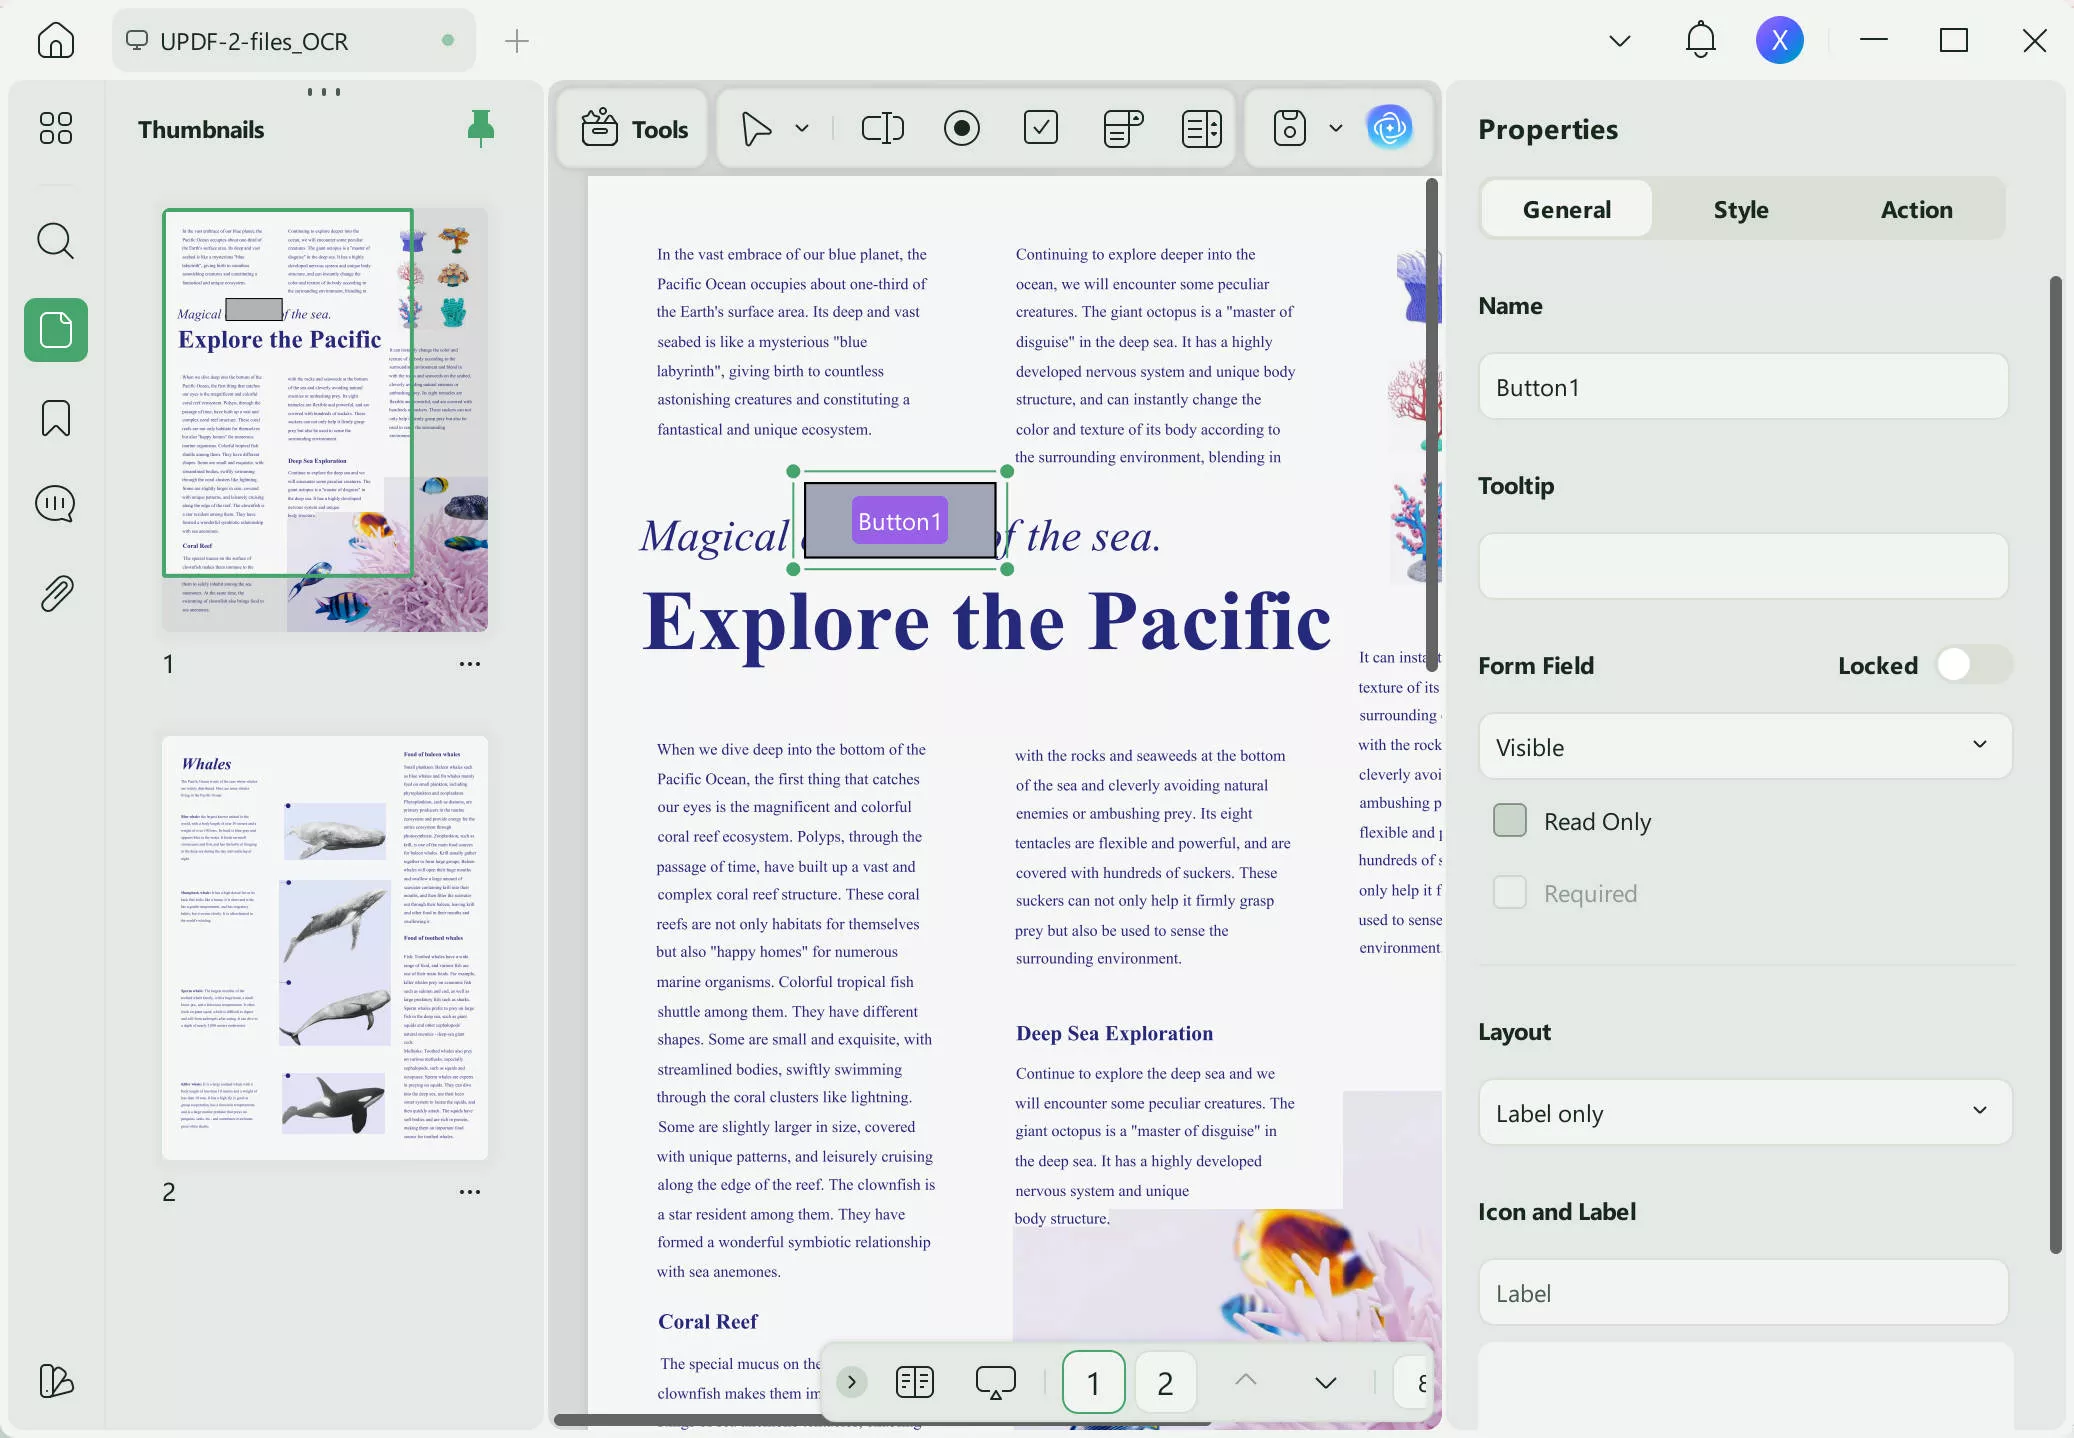This screenshot has height=1438, width=2074.
Task: Toggle the Locked switch
Action: pos(1972,665)
